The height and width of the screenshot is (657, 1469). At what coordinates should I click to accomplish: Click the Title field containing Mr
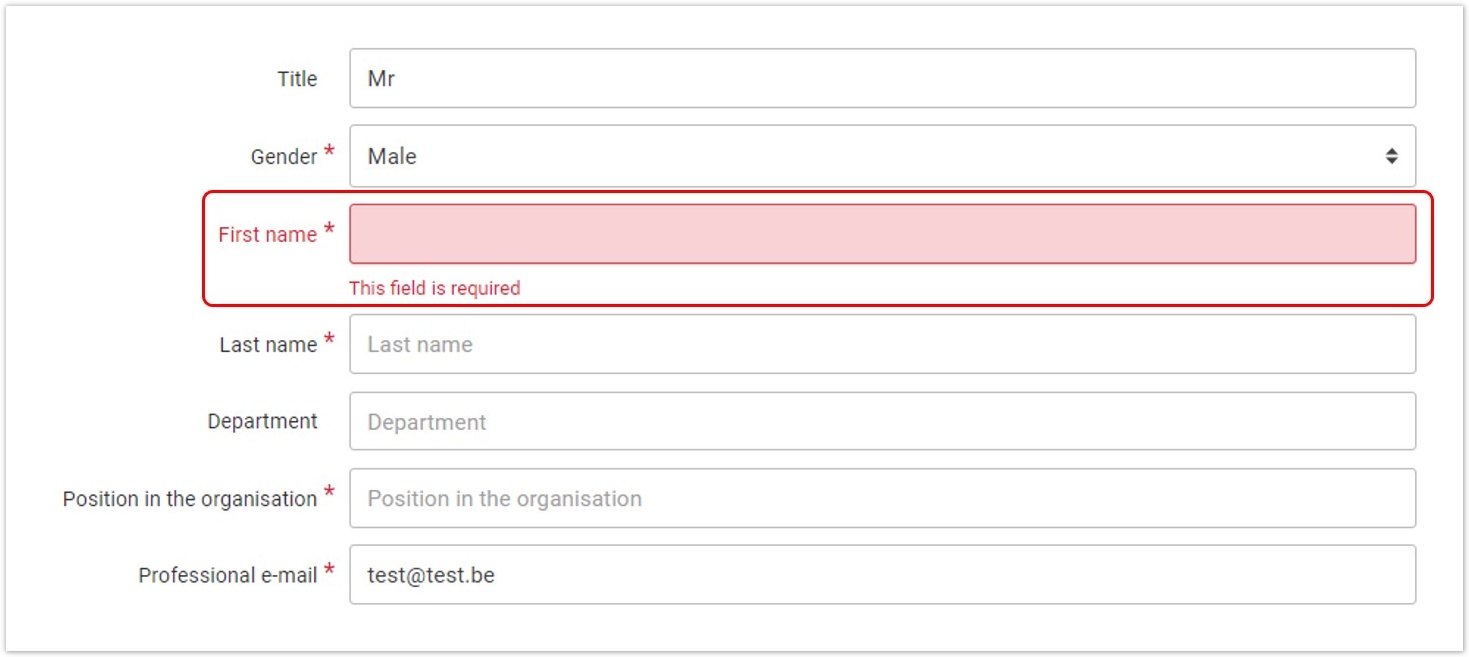point(882,78)
